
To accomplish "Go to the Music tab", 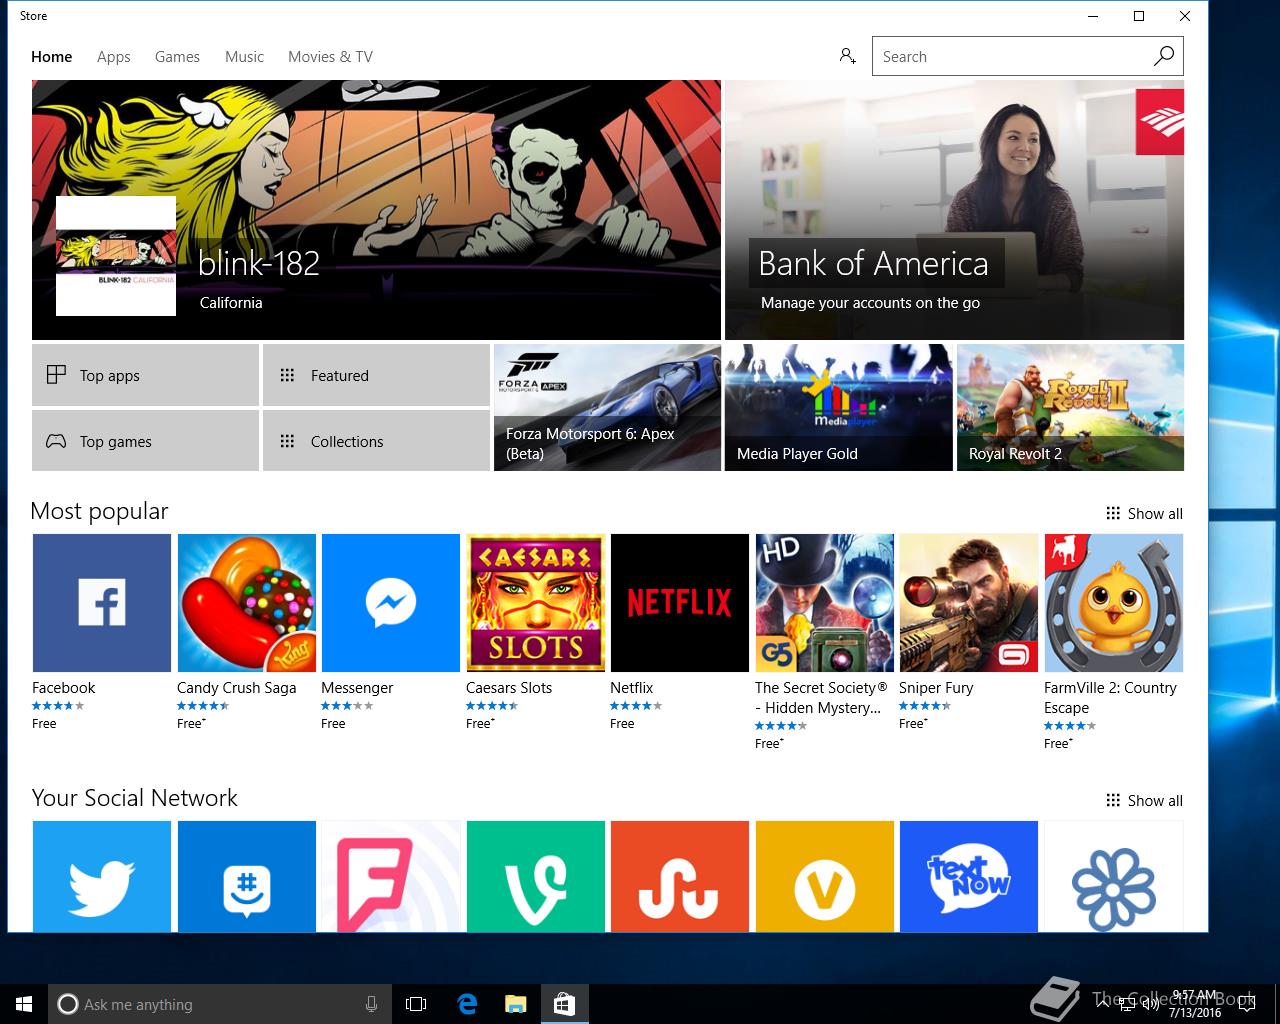I will (244, 56).
